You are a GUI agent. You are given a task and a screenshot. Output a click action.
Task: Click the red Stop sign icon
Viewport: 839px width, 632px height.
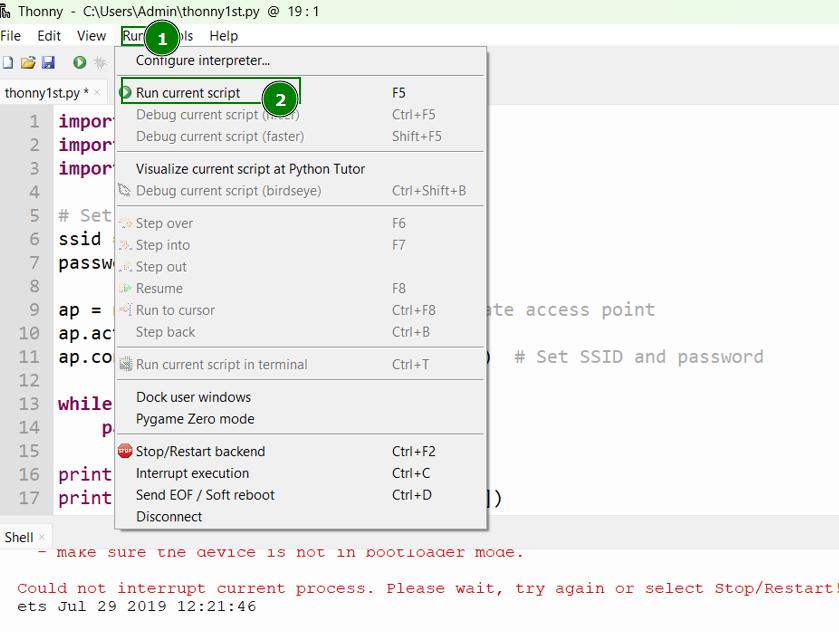click(125, 451)
